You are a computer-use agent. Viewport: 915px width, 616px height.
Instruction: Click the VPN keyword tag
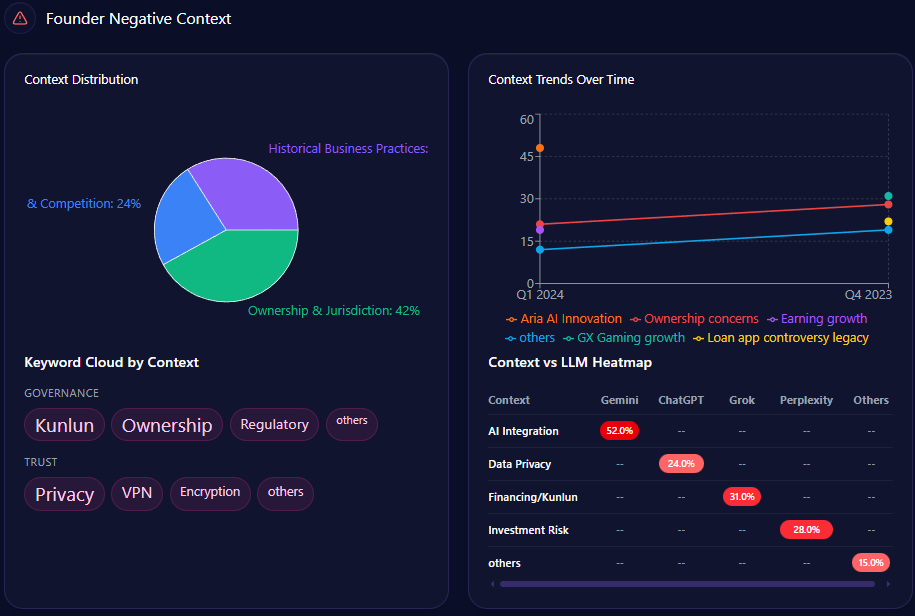pos(136,494)
